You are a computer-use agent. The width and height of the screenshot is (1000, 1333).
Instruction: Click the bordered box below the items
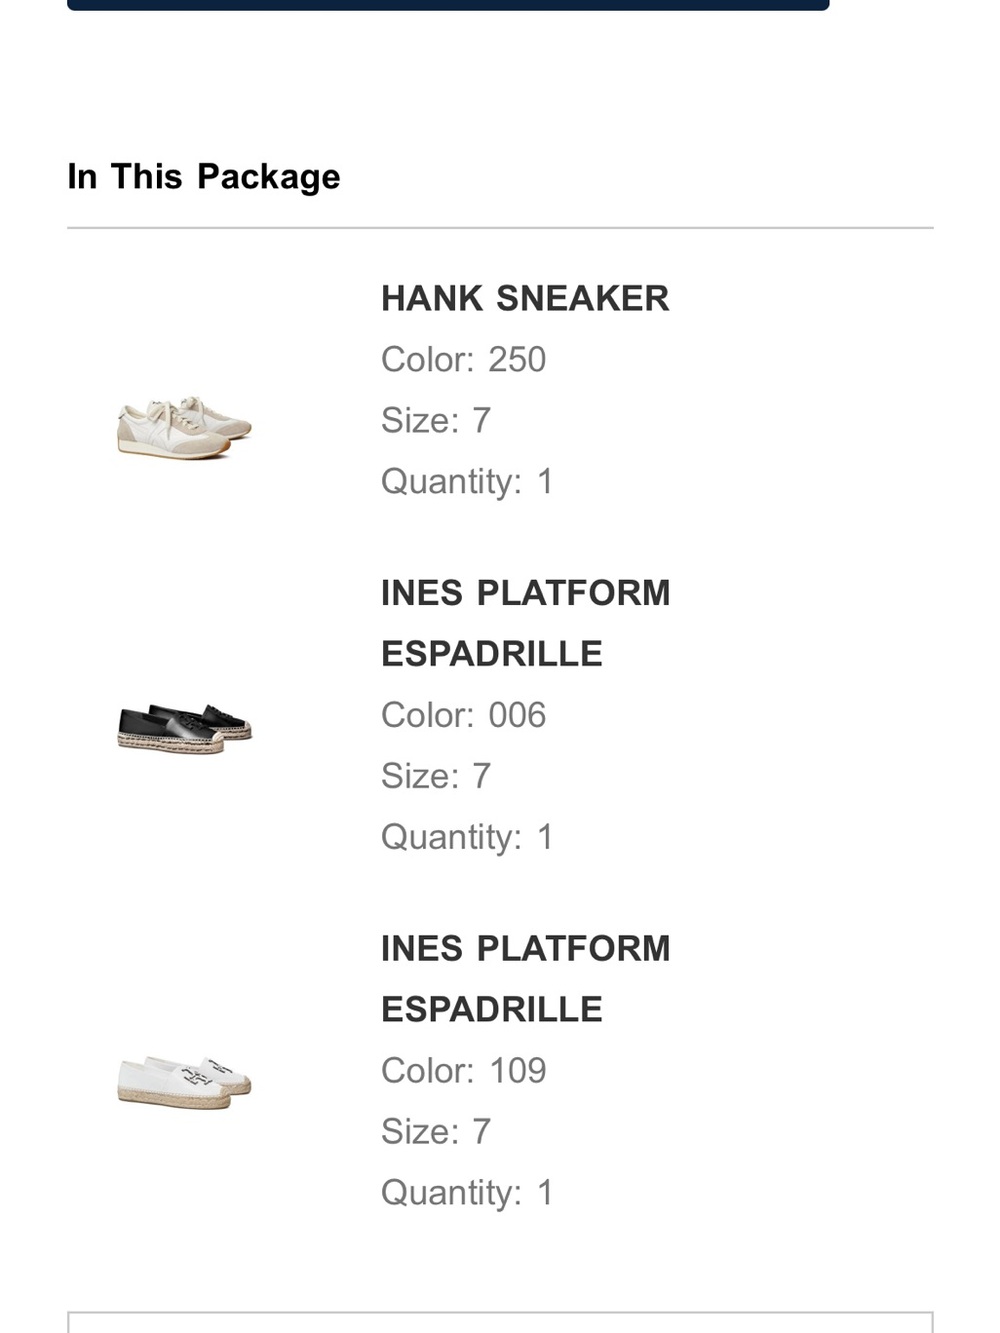point(500,1322)
